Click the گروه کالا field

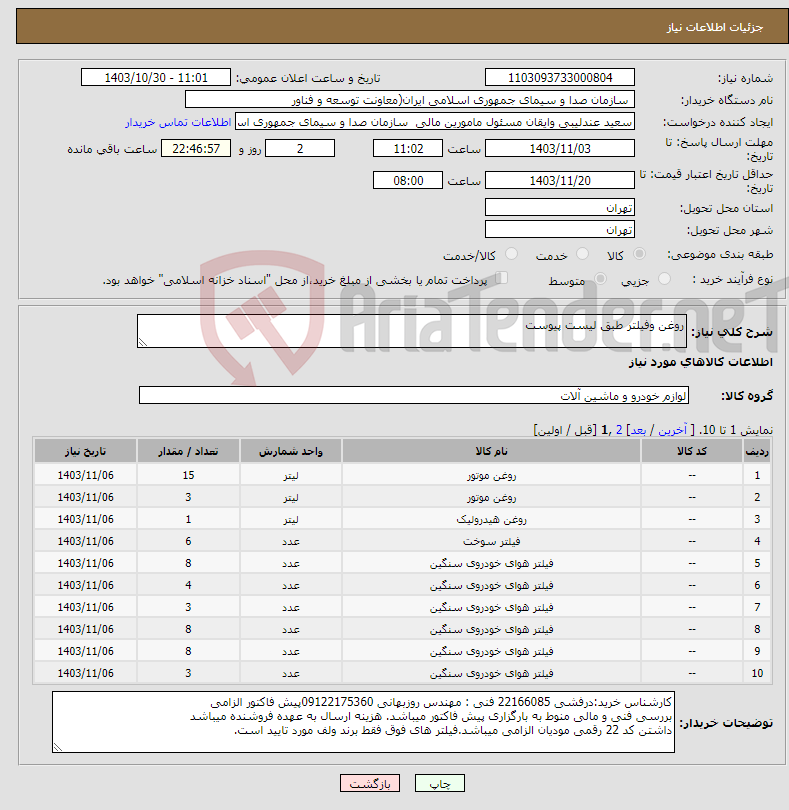tap(413, 395)
